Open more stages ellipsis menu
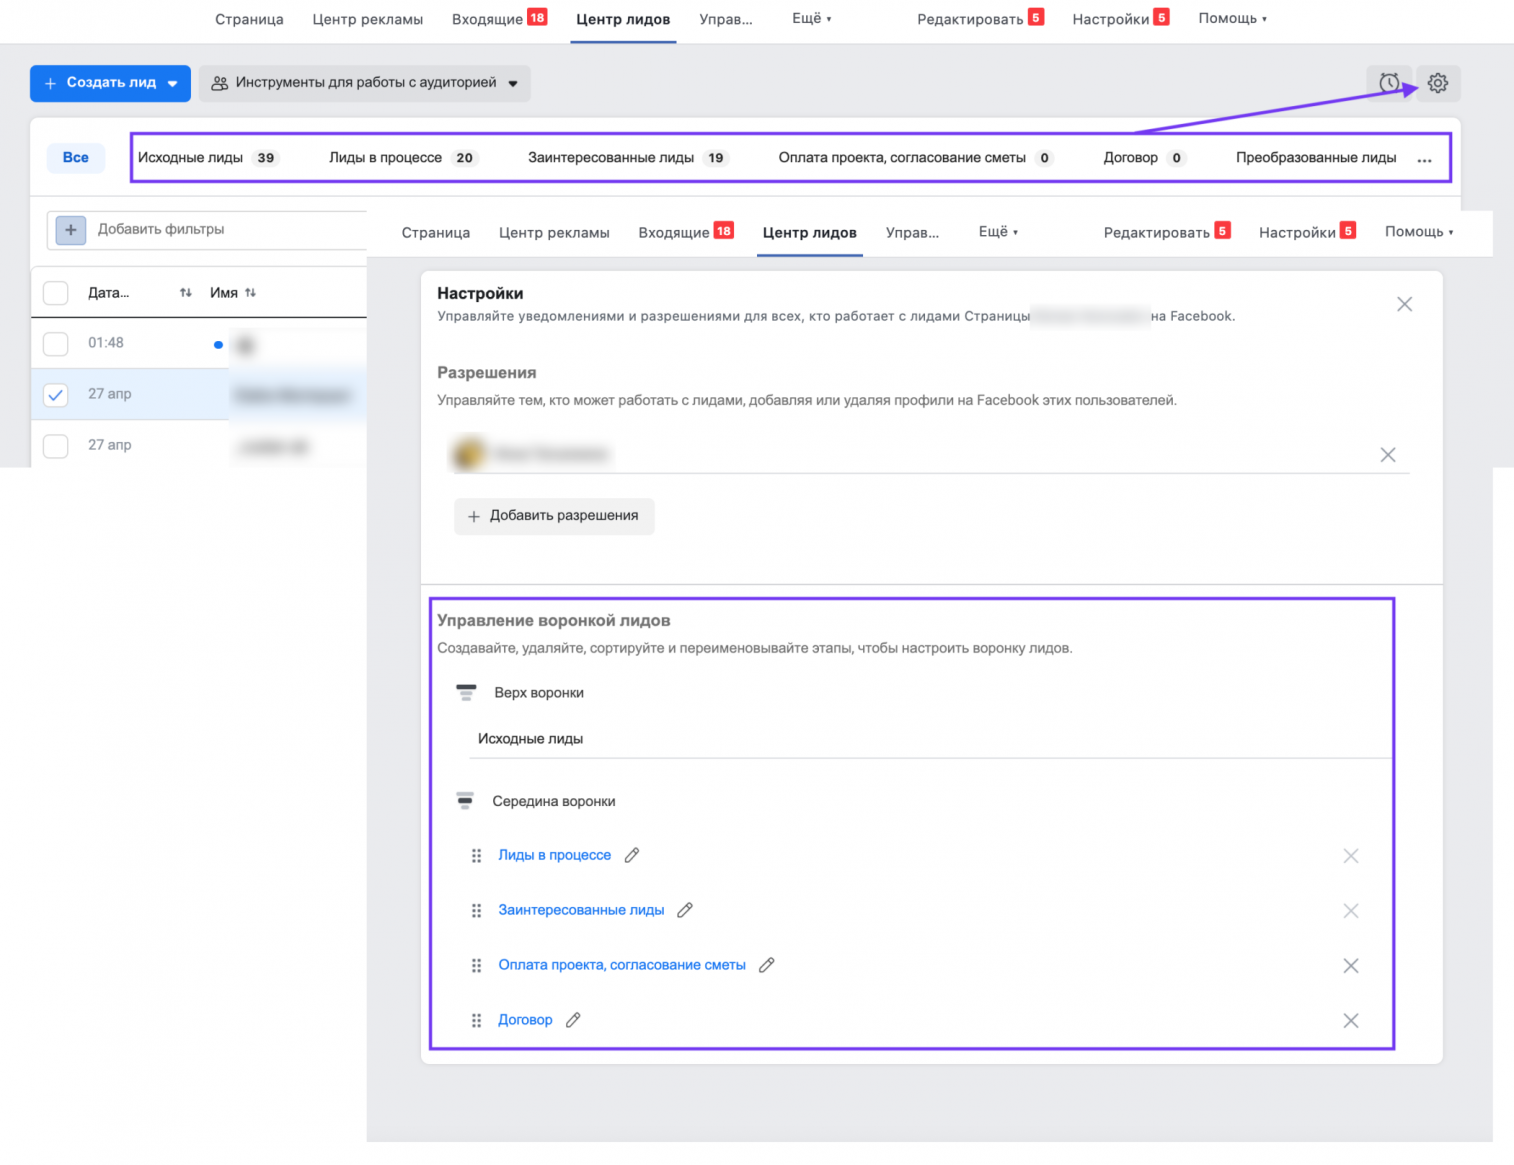Viewport: 1514px width, 1165px height. coord(1424,159)
